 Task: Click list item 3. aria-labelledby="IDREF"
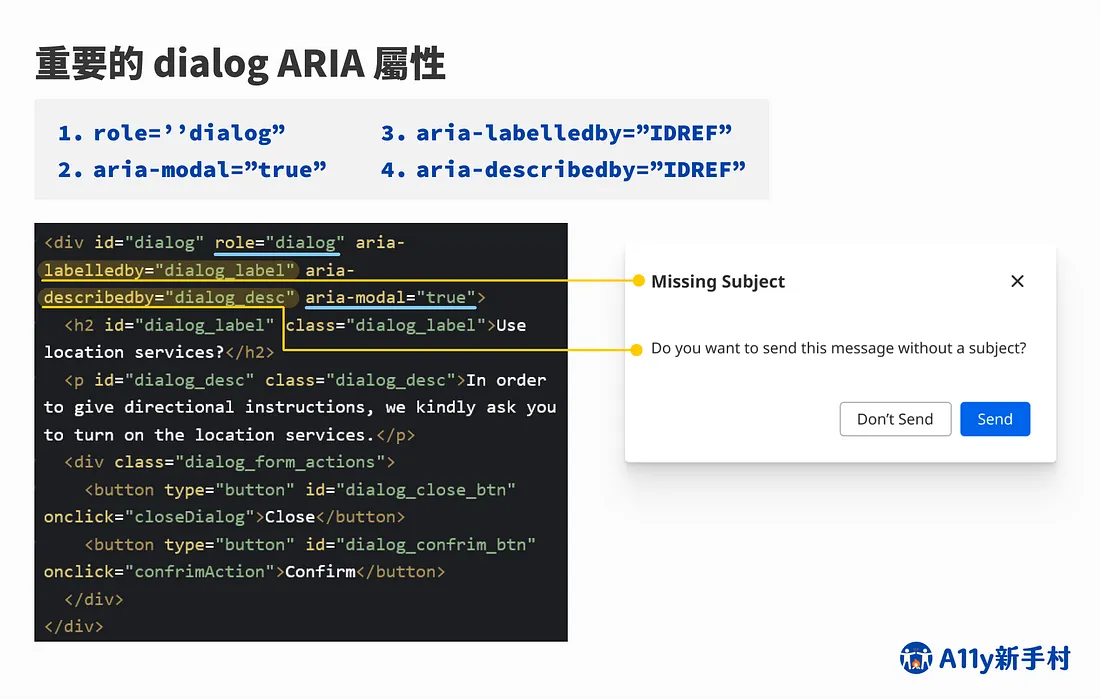[x=556, y=133]
